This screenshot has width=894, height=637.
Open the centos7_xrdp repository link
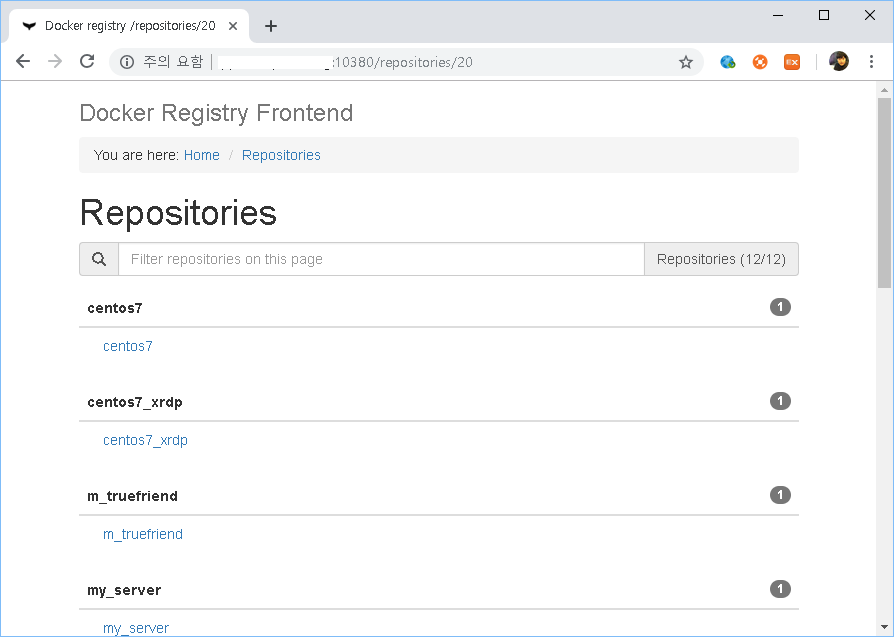145,440
